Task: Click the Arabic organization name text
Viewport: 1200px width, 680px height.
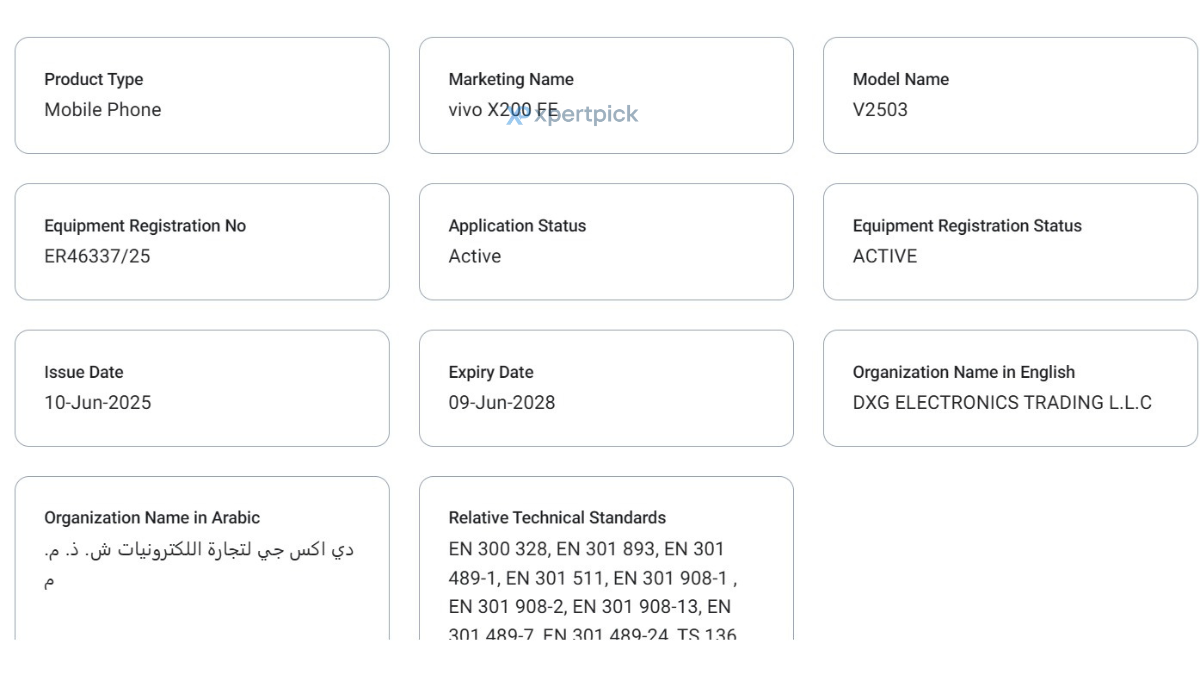Action: click(199, 564)
